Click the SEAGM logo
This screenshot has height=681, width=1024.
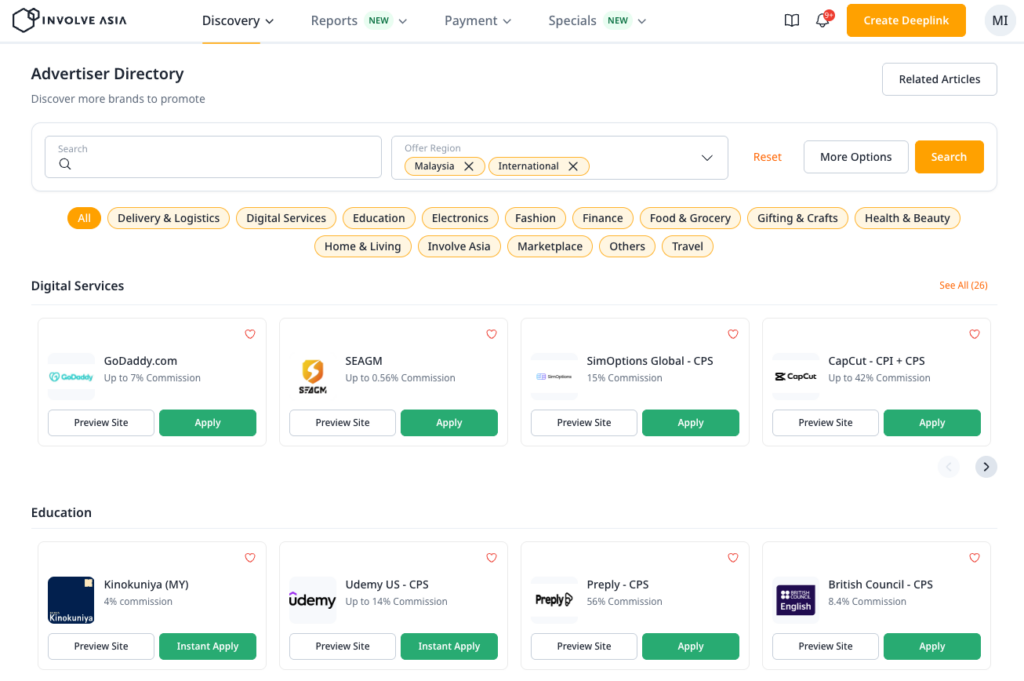313,377
